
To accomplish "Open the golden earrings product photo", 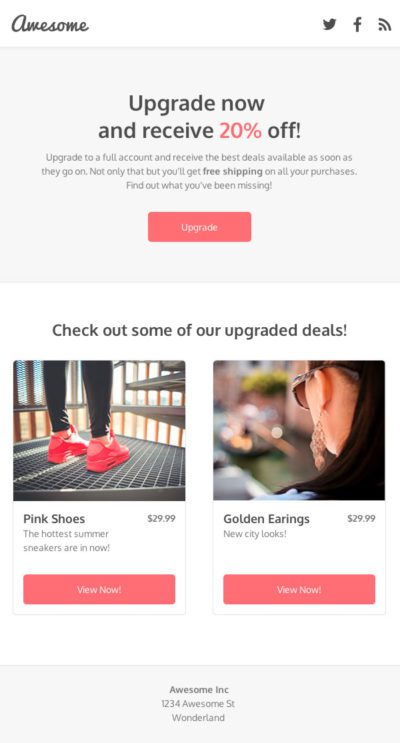I will tap(299, 430).
